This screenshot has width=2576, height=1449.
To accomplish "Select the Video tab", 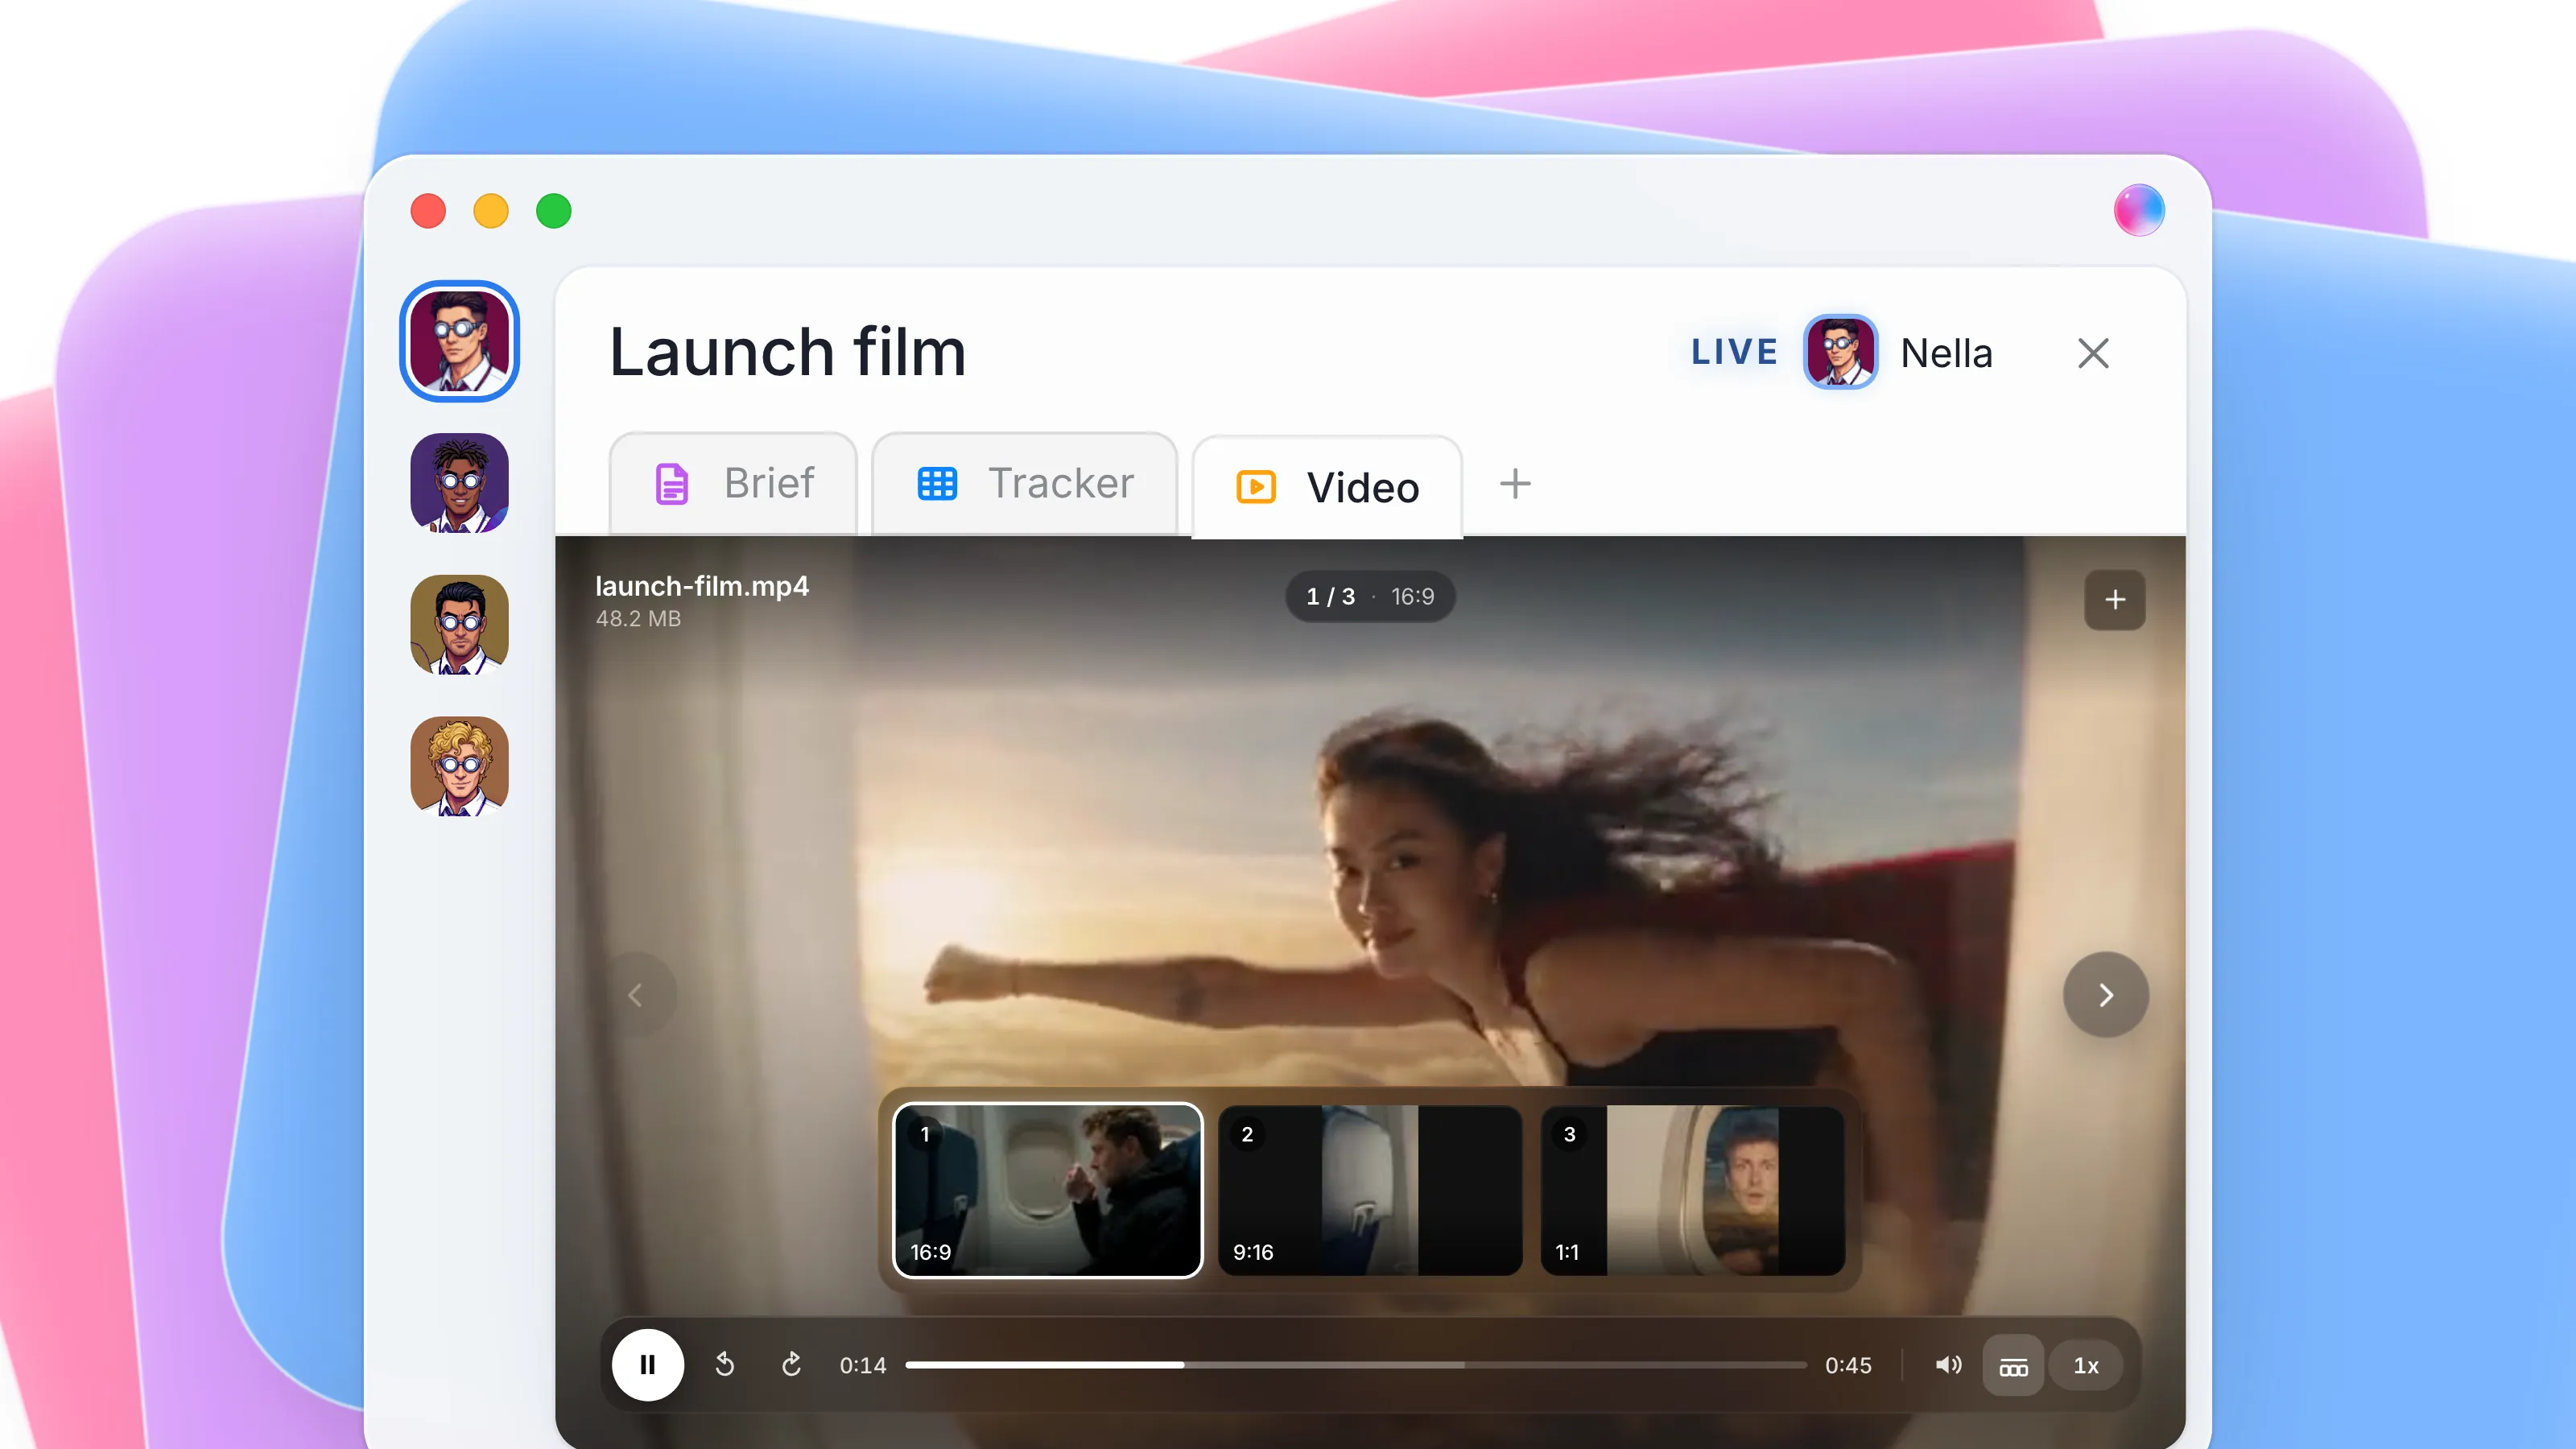I will (1327, 487).
